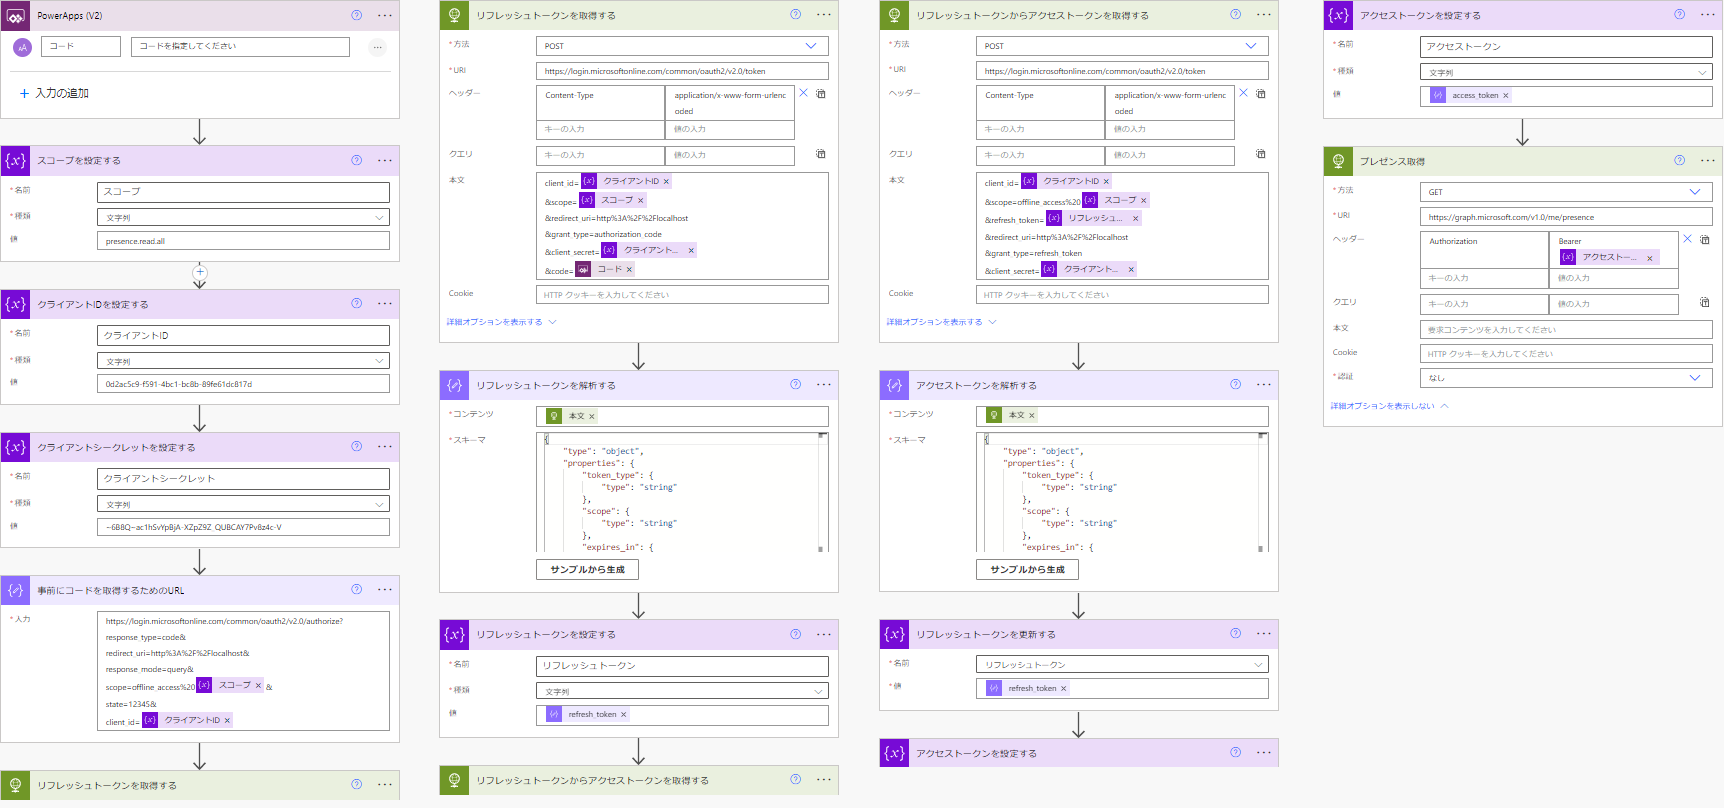
Task: Remove the コード token from the request body
Action: (629, 269)
